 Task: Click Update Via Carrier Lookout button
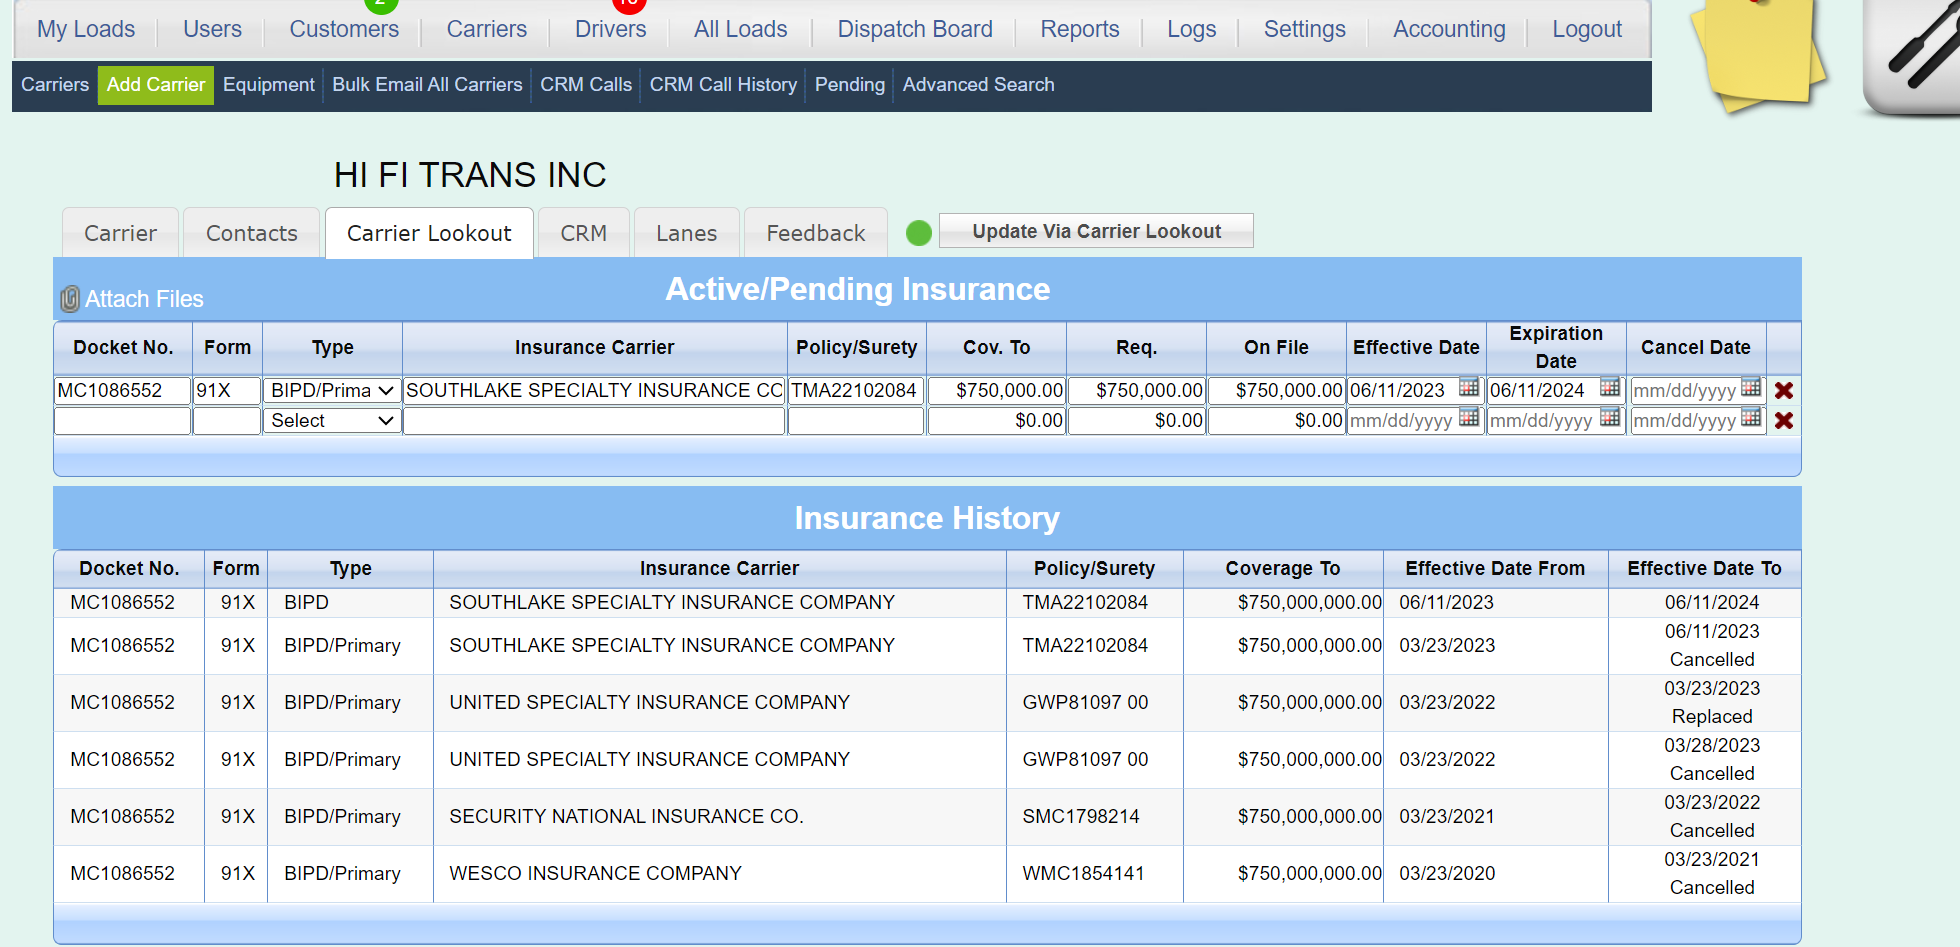(1096, 231)
